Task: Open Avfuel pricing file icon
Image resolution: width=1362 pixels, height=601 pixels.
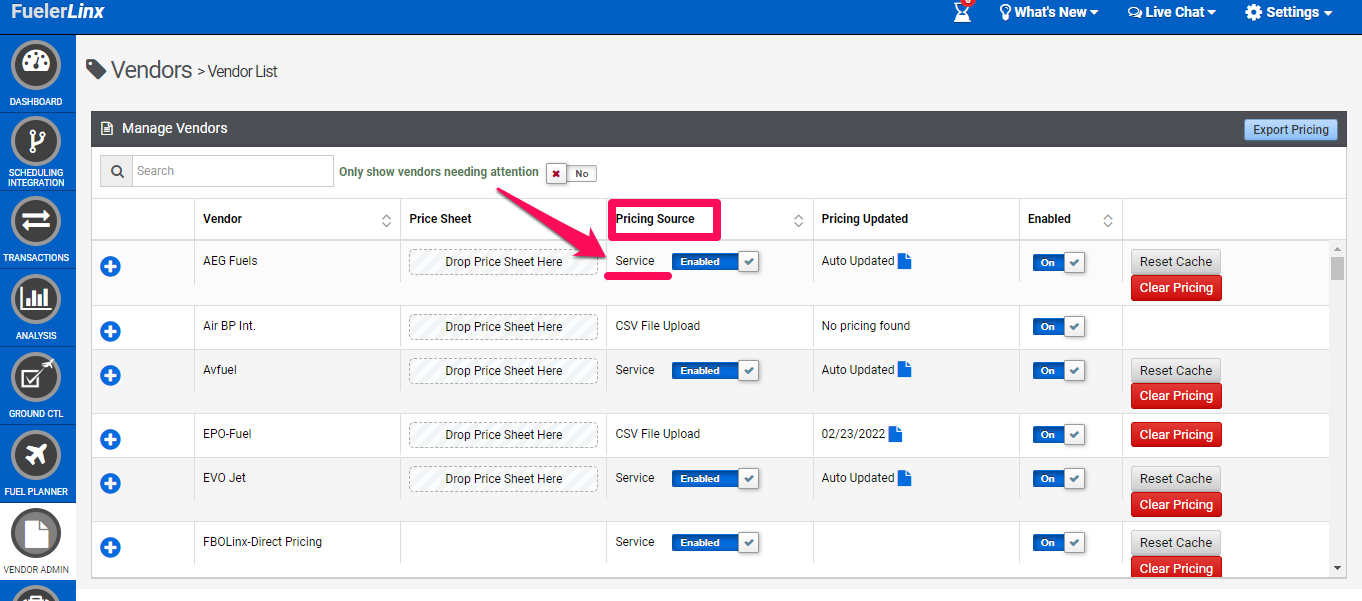Action: [905, 370]
